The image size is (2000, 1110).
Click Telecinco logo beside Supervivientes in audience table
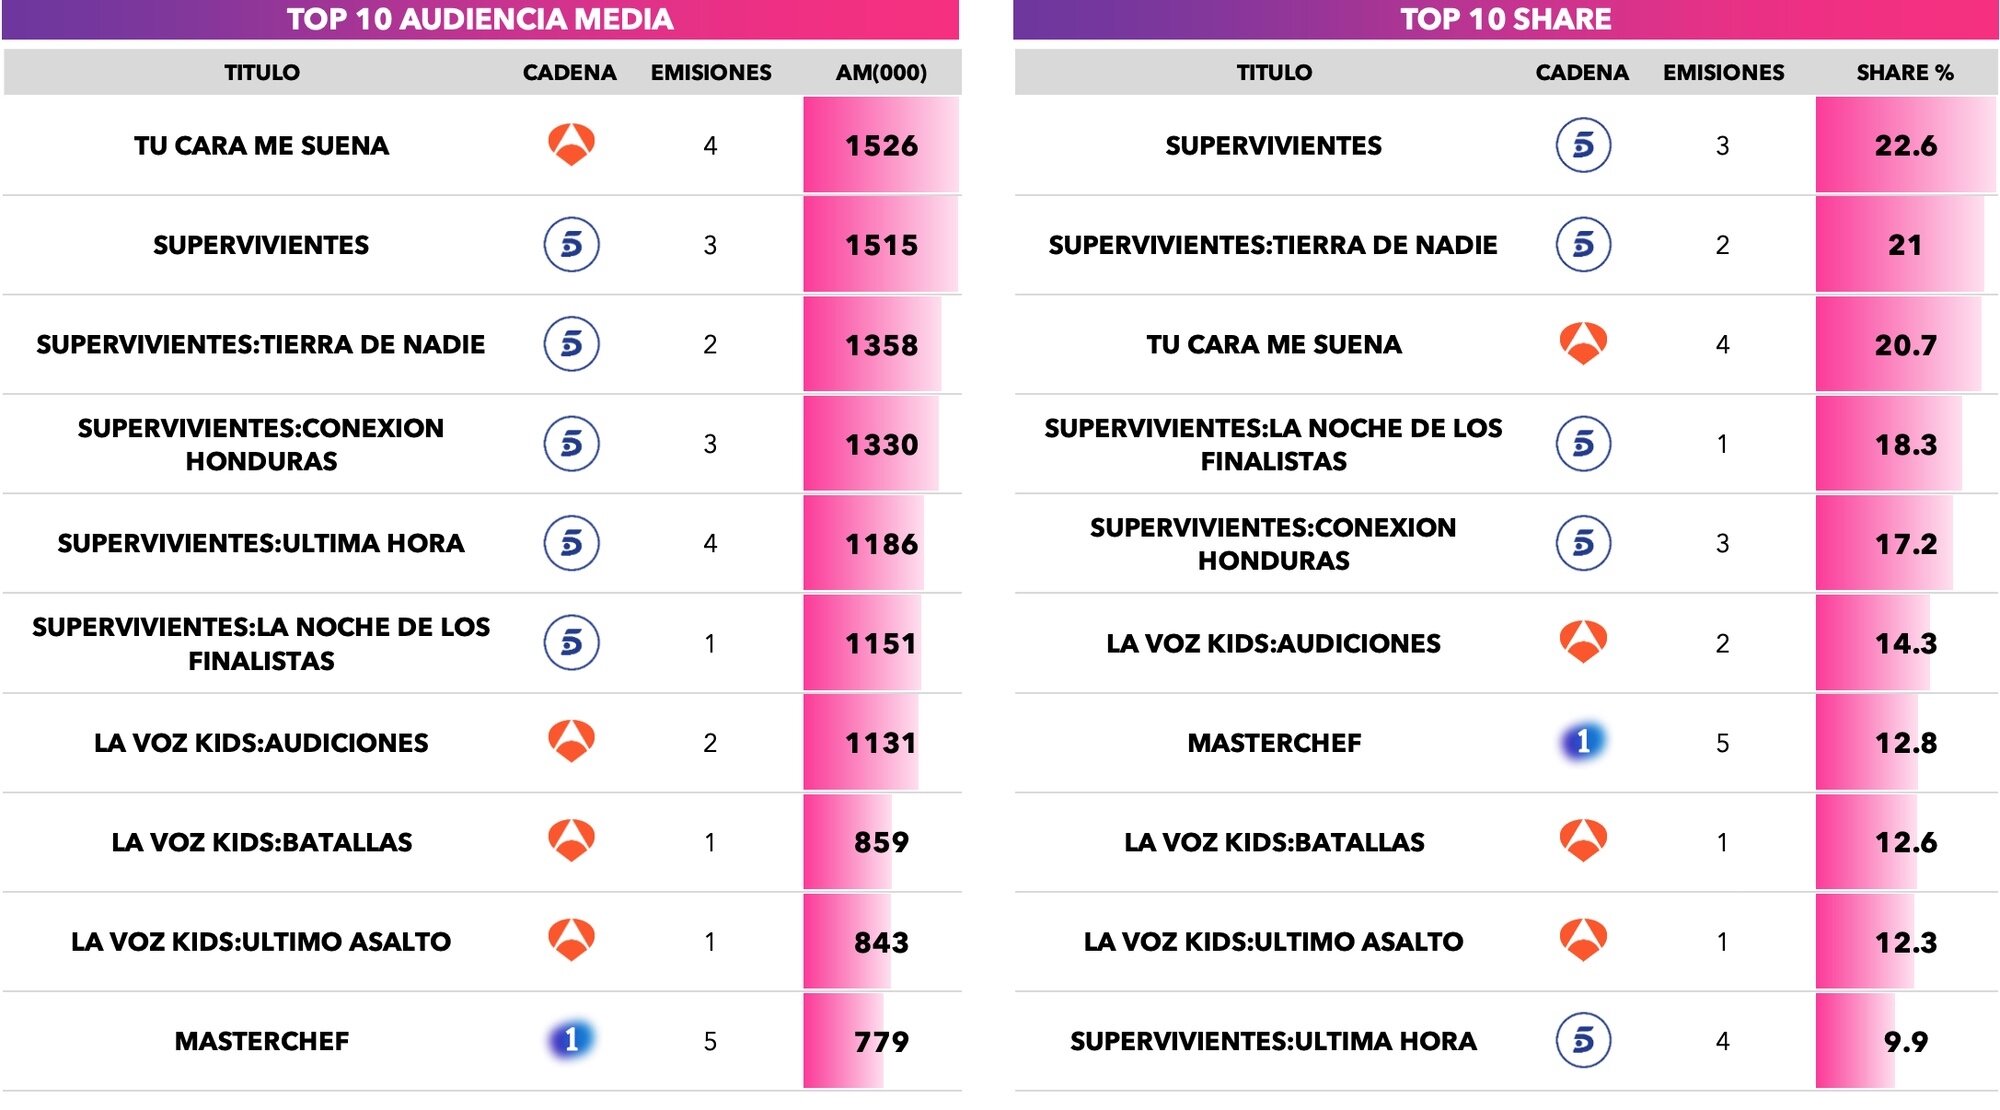tap(571, 245)
